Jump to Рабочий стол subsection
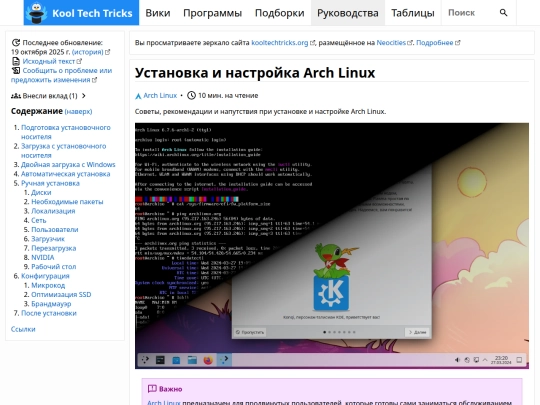540x405 pixels. 54,267
